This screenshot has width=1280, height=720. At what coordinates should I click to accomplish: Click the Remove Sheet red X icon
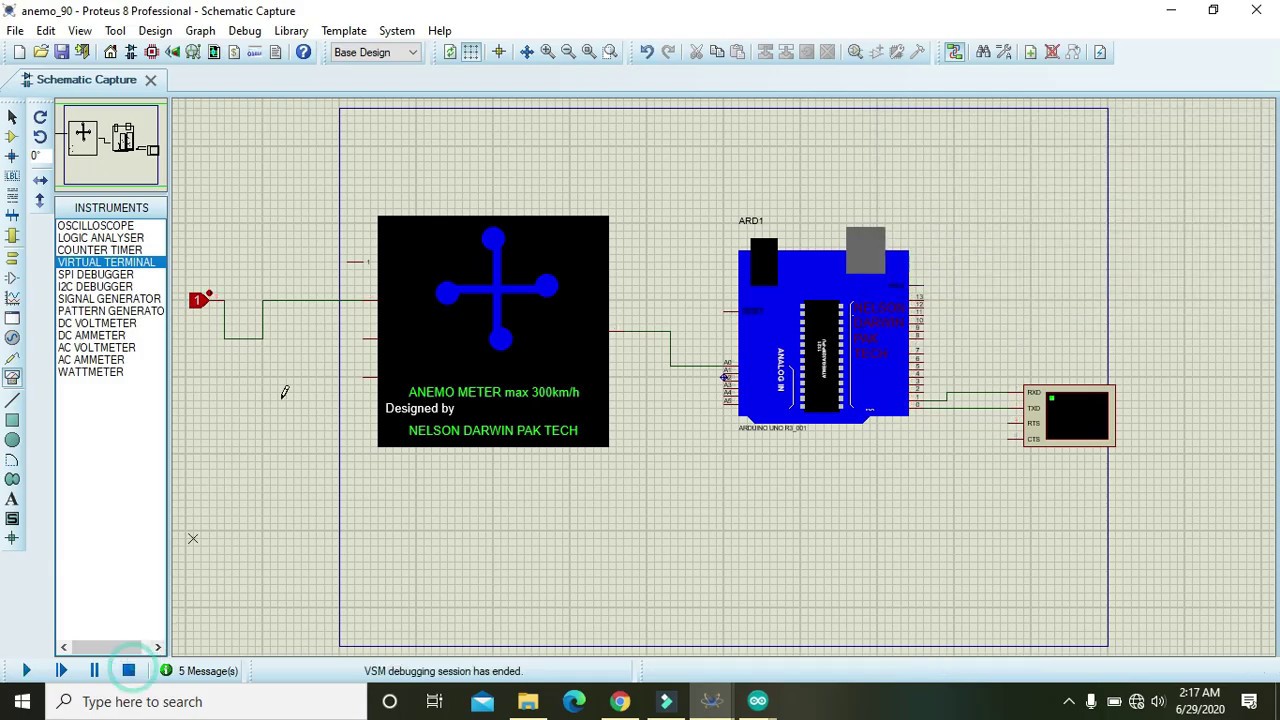tap(1052, 52)
